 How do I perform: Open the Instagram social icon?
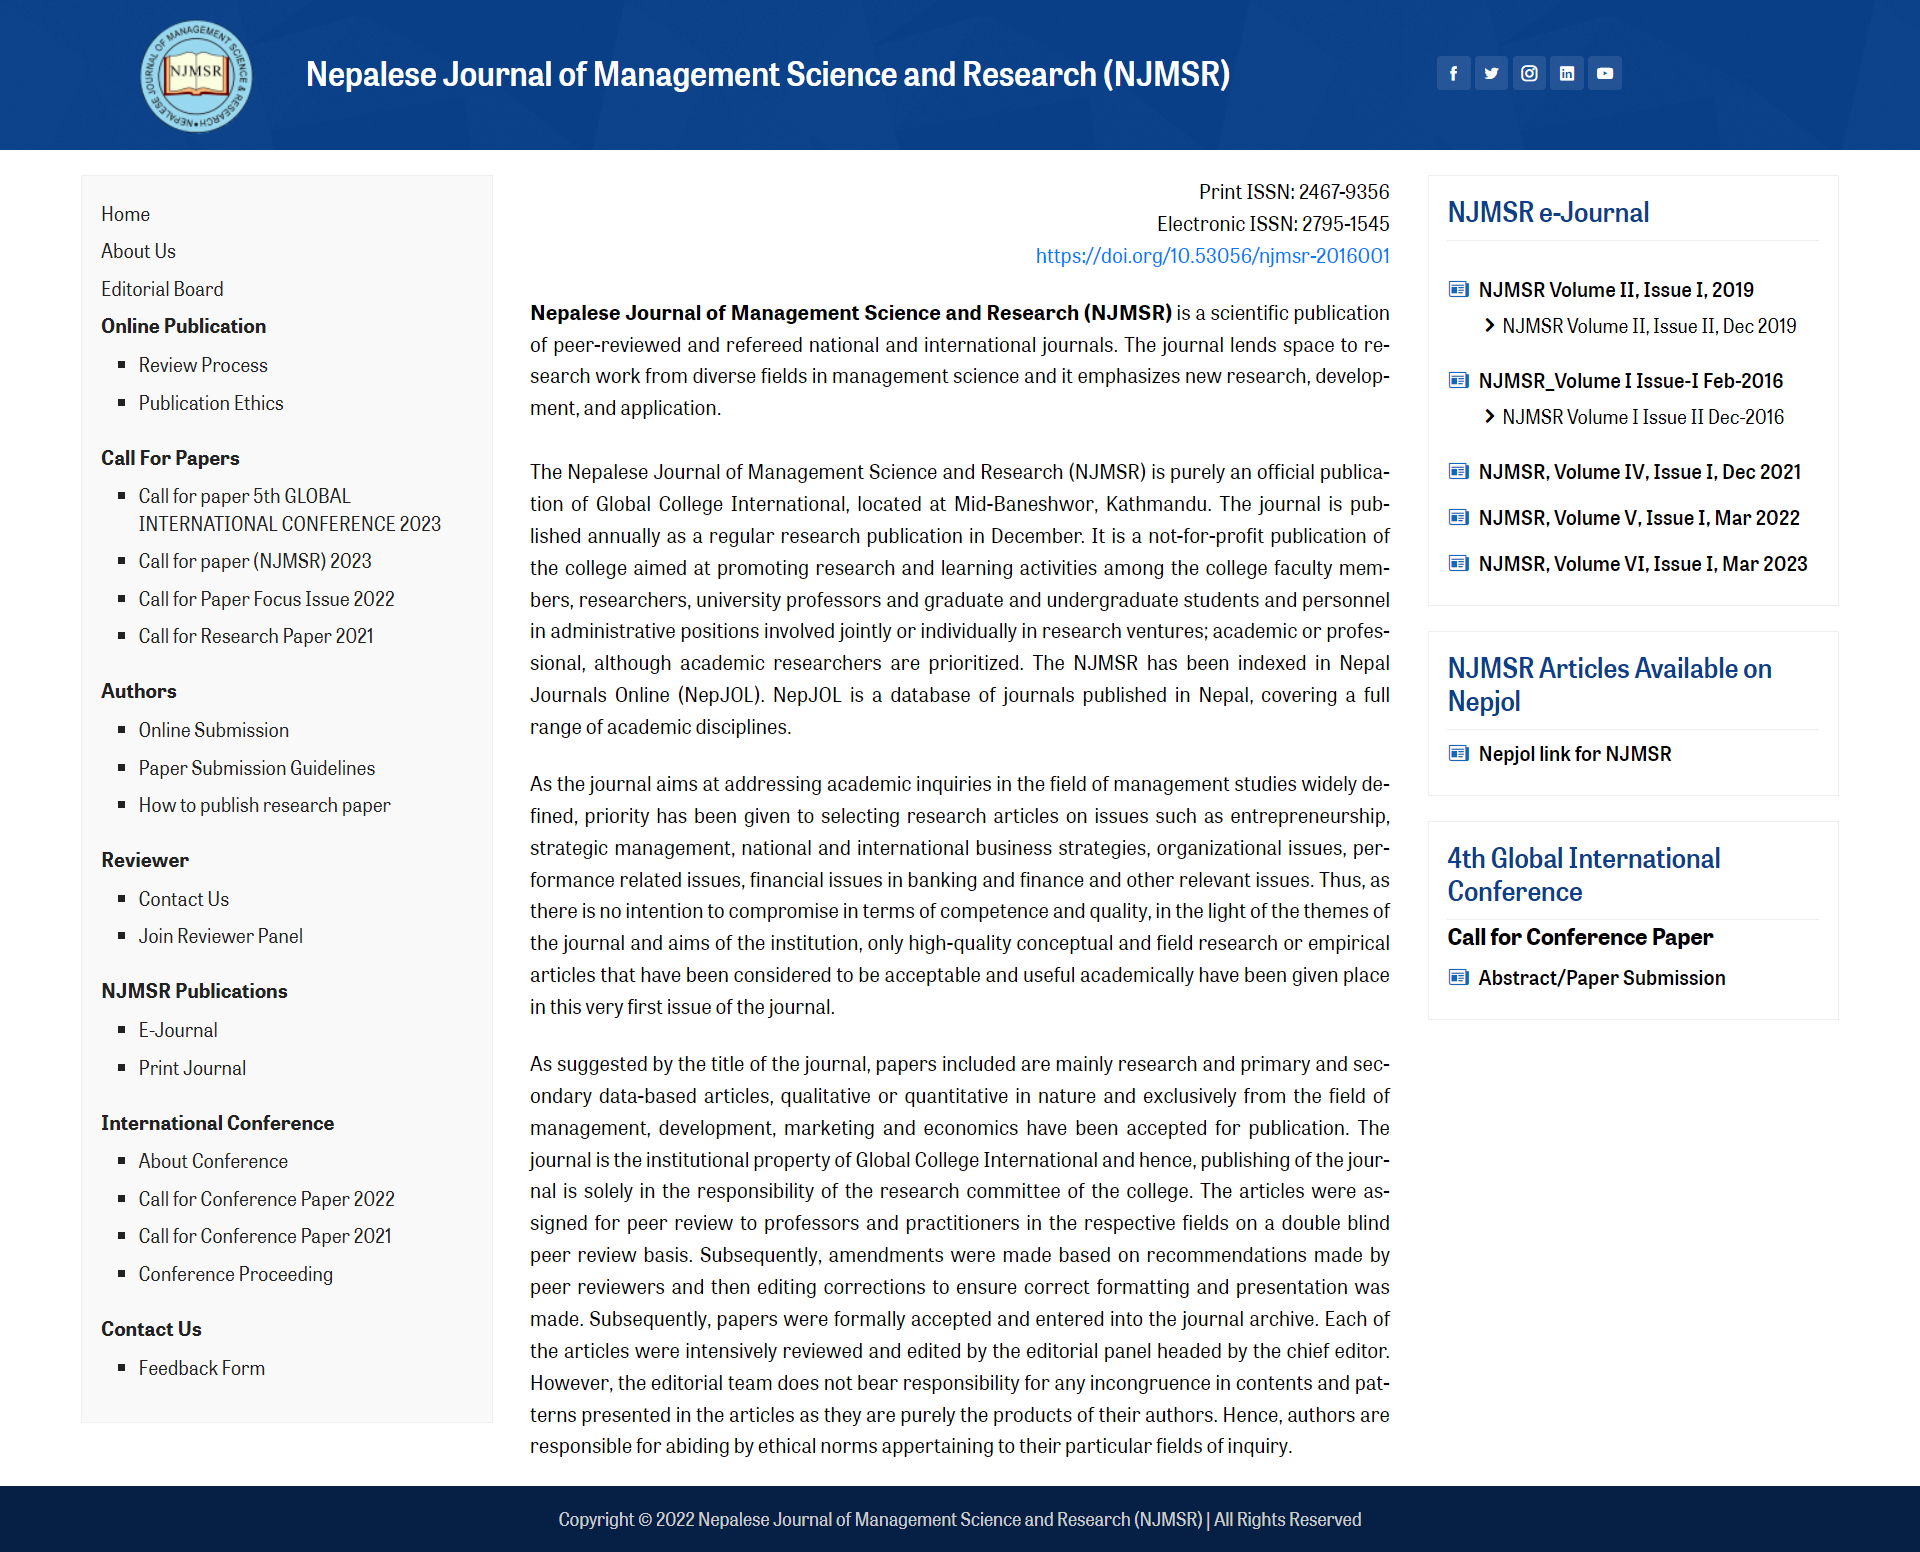tap(1529, 73)
